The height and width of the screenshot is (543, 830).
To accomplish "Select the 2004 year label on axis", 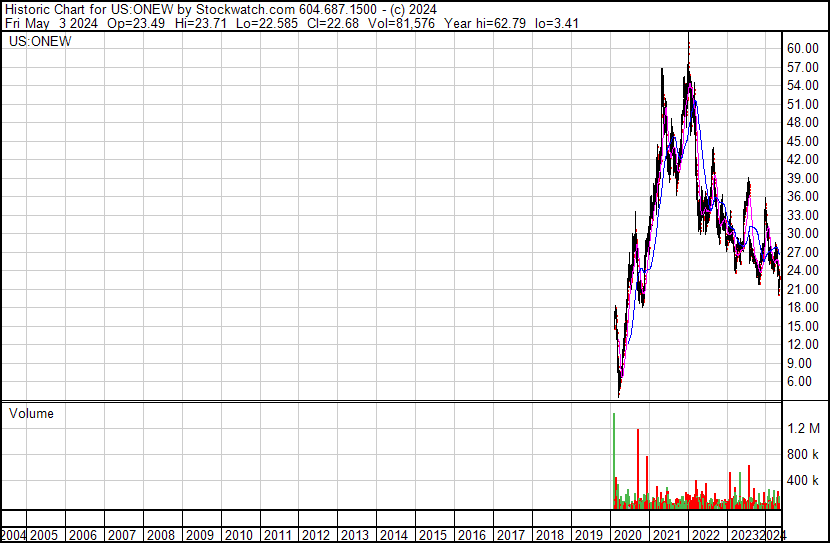I will [13, 535].
